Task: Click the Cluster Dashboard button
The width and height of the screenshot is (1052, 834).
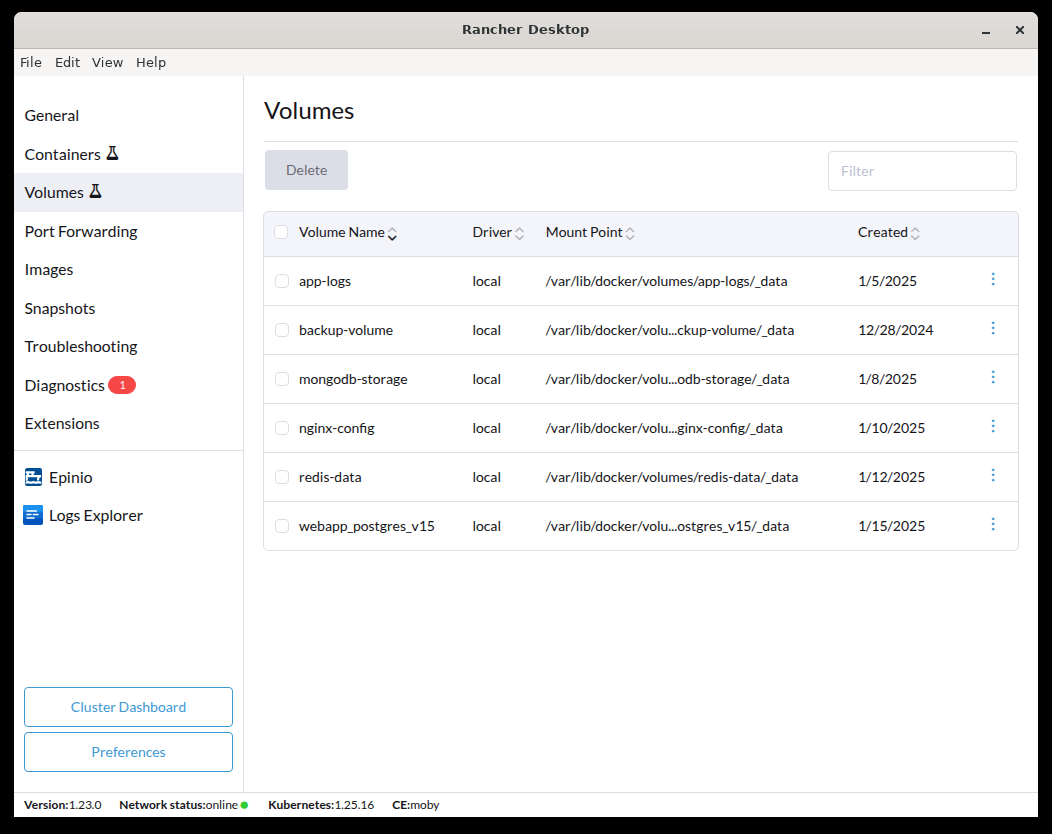Action: [x=128, y=707]
